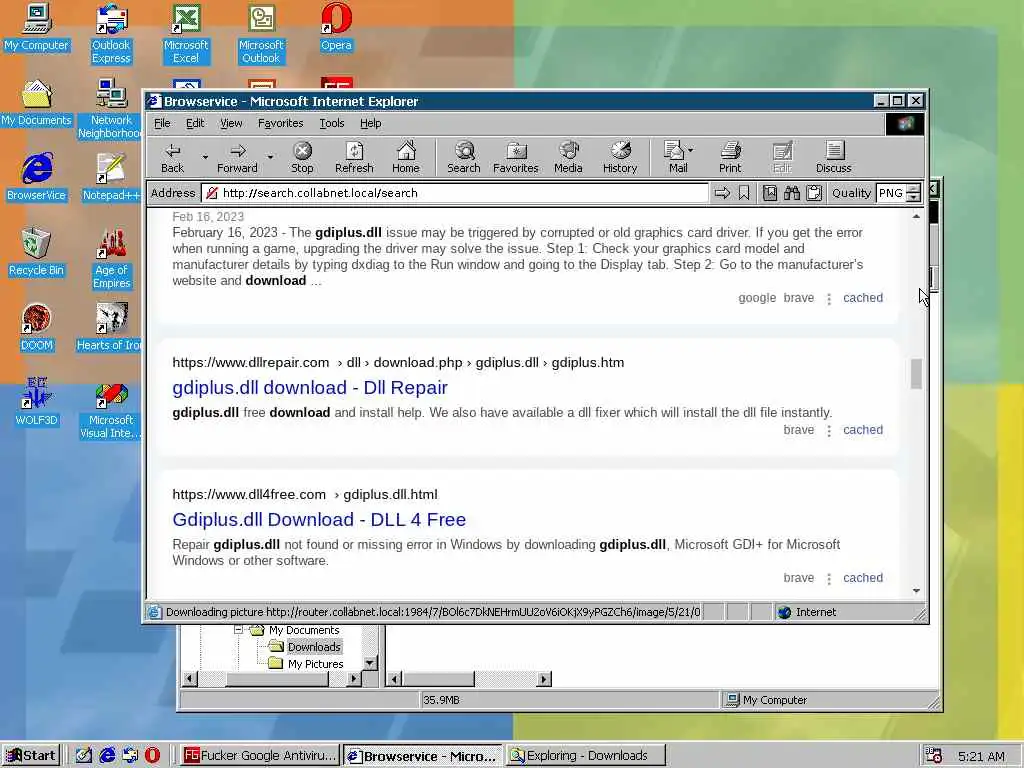Click the Forward toolbar button
Screen dimensions: 1024x768
237,157
